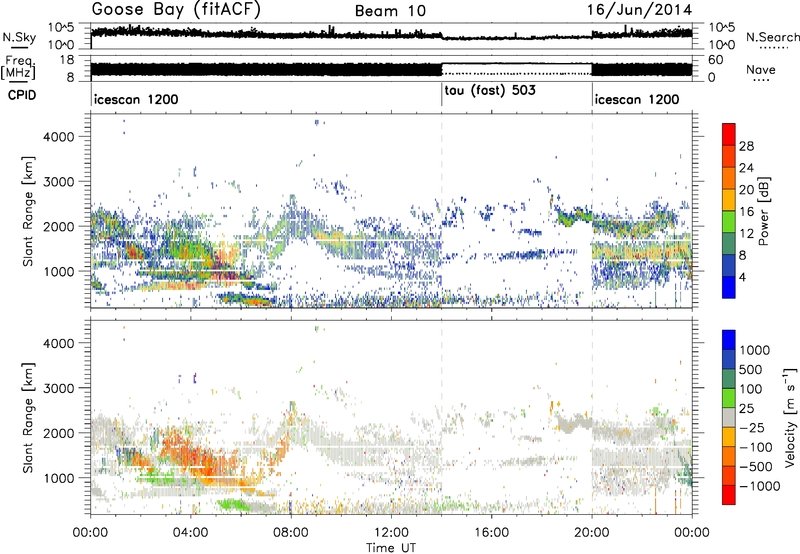800x554 pixels.
Task: Click the 'Time UT' axis title
Action: pyautogui.click(x=391, y=547)
